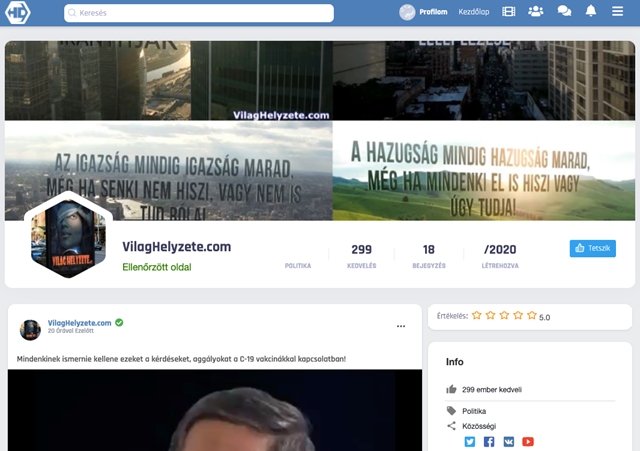Open the post's three-dot options menu

401,326
